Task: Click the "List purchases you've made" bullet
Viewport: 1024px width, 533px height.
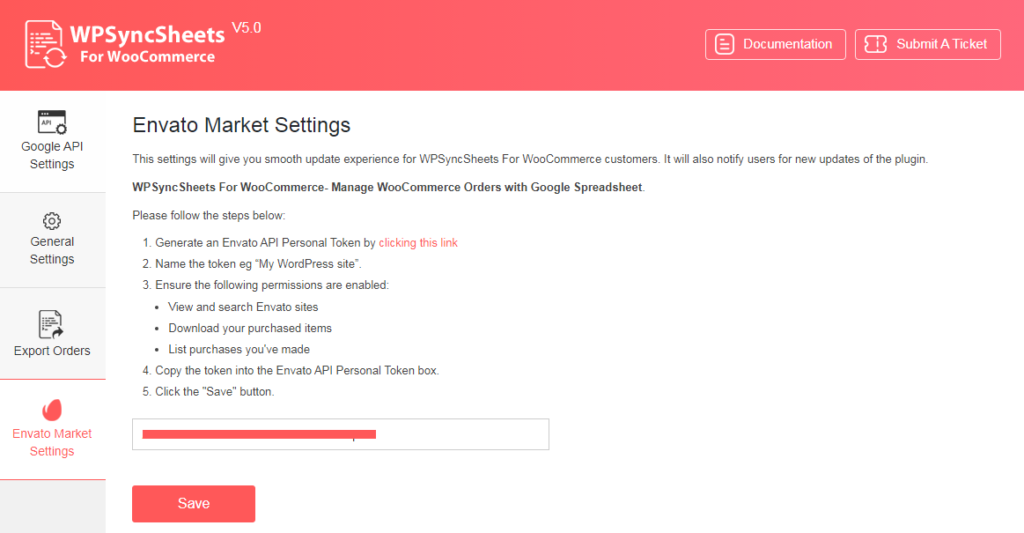Action: pyautogui.click(x=239, y=349)
